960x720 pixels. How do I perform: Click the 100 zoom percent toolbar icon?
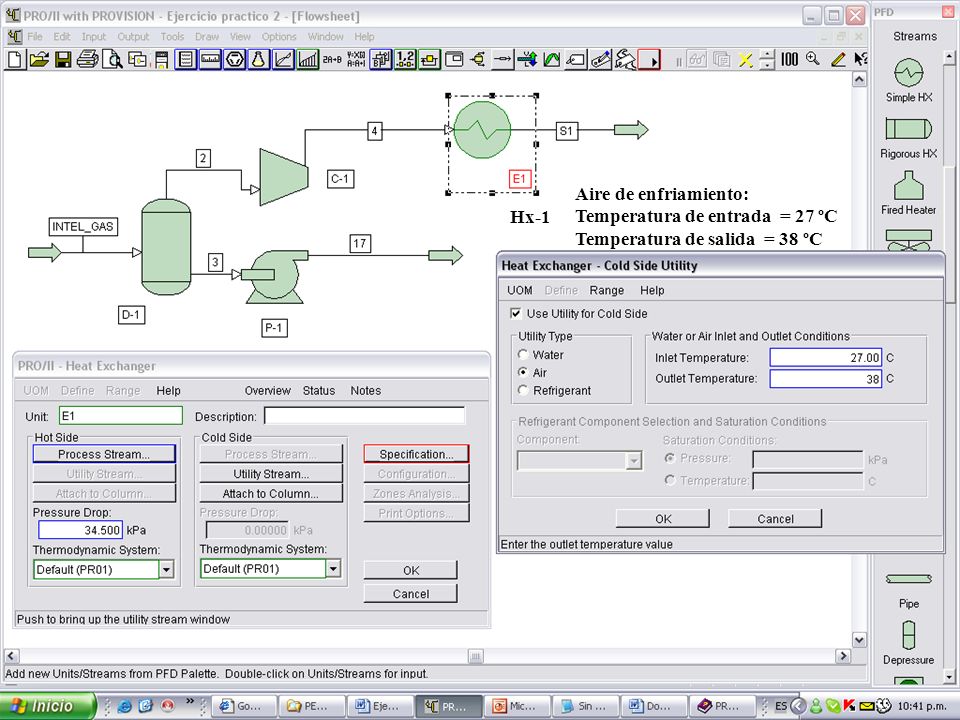coord(789,59)
